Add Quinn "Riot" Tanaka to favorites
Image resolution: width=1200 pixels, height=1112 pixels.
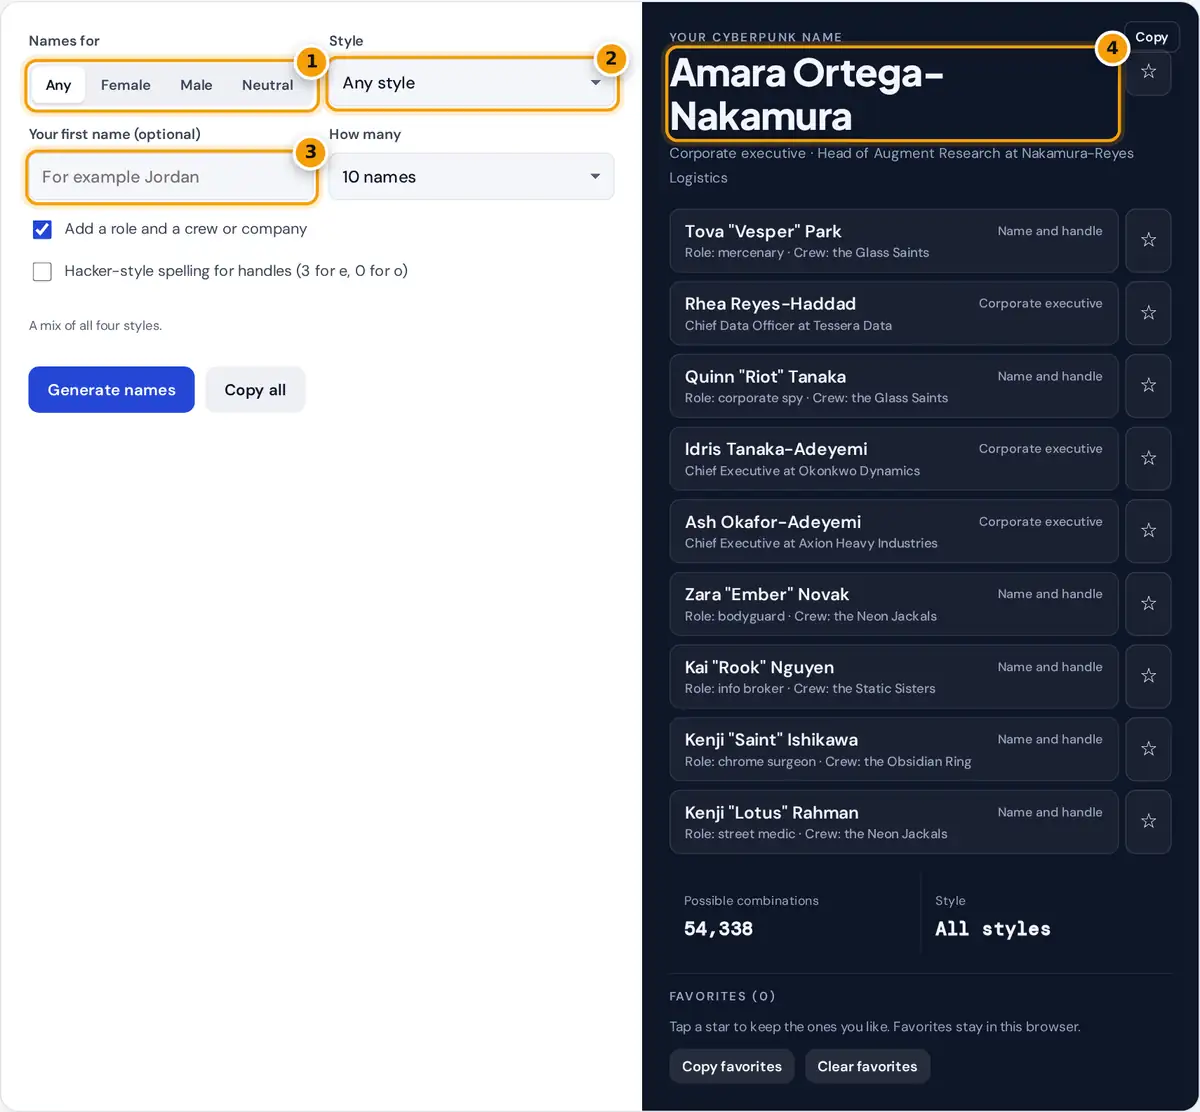tap(1148, 386)
